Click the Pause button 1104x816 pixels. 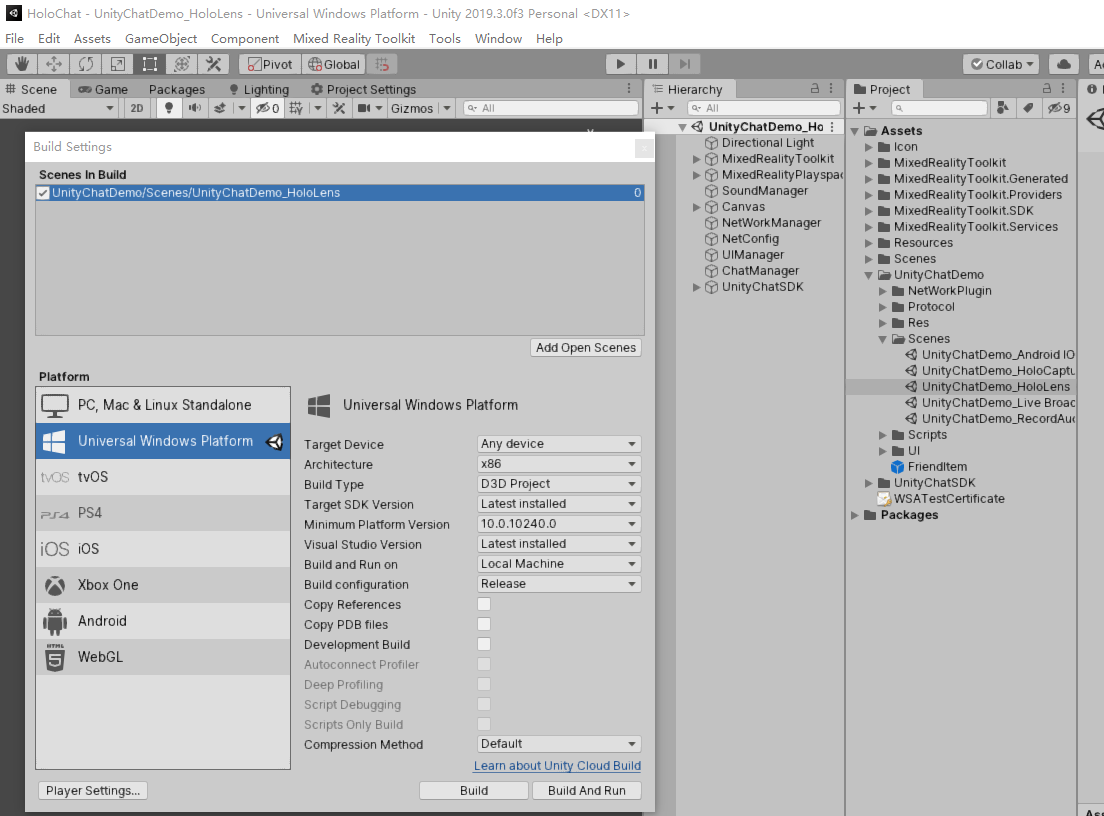pyautogui.click(x=653, y=64)
